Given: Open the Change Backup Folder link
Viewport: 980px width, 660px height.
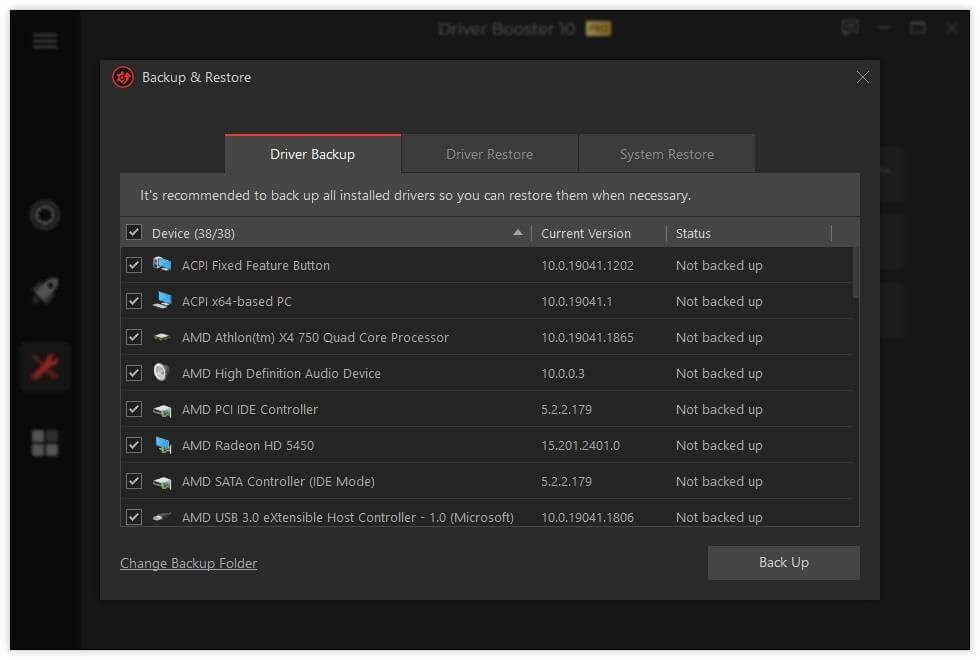Looking at the screenshot, I should [x=188, y=563].
